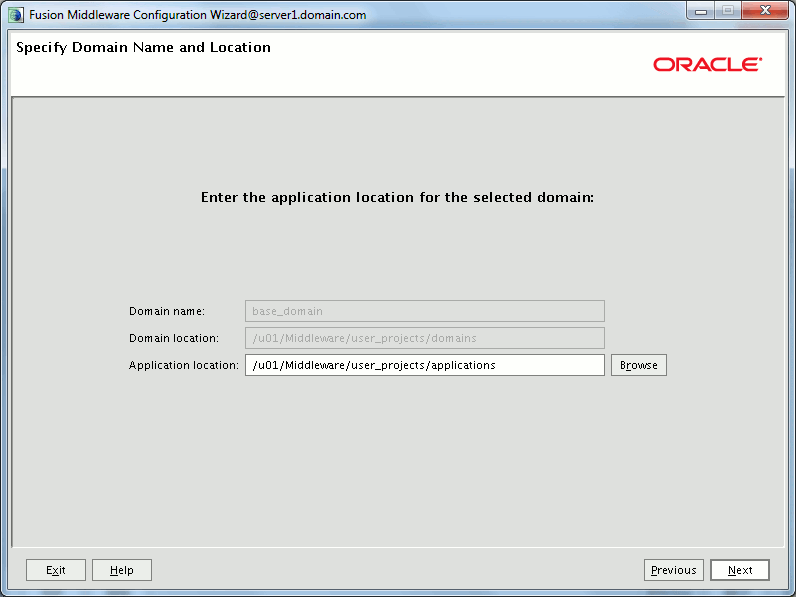The image size is (796, 597).
Task: Maximize the wizard window
Action: pos(727,11)
